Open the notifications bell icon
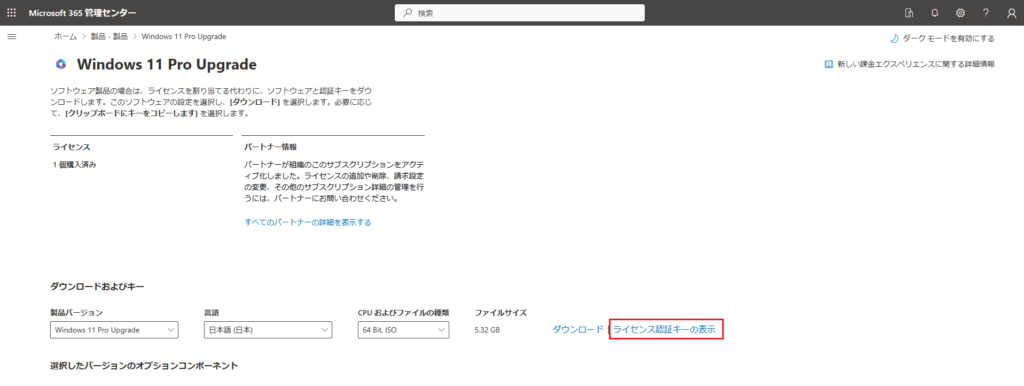Viewport: 1024px width, 386px height. (935, 13)
